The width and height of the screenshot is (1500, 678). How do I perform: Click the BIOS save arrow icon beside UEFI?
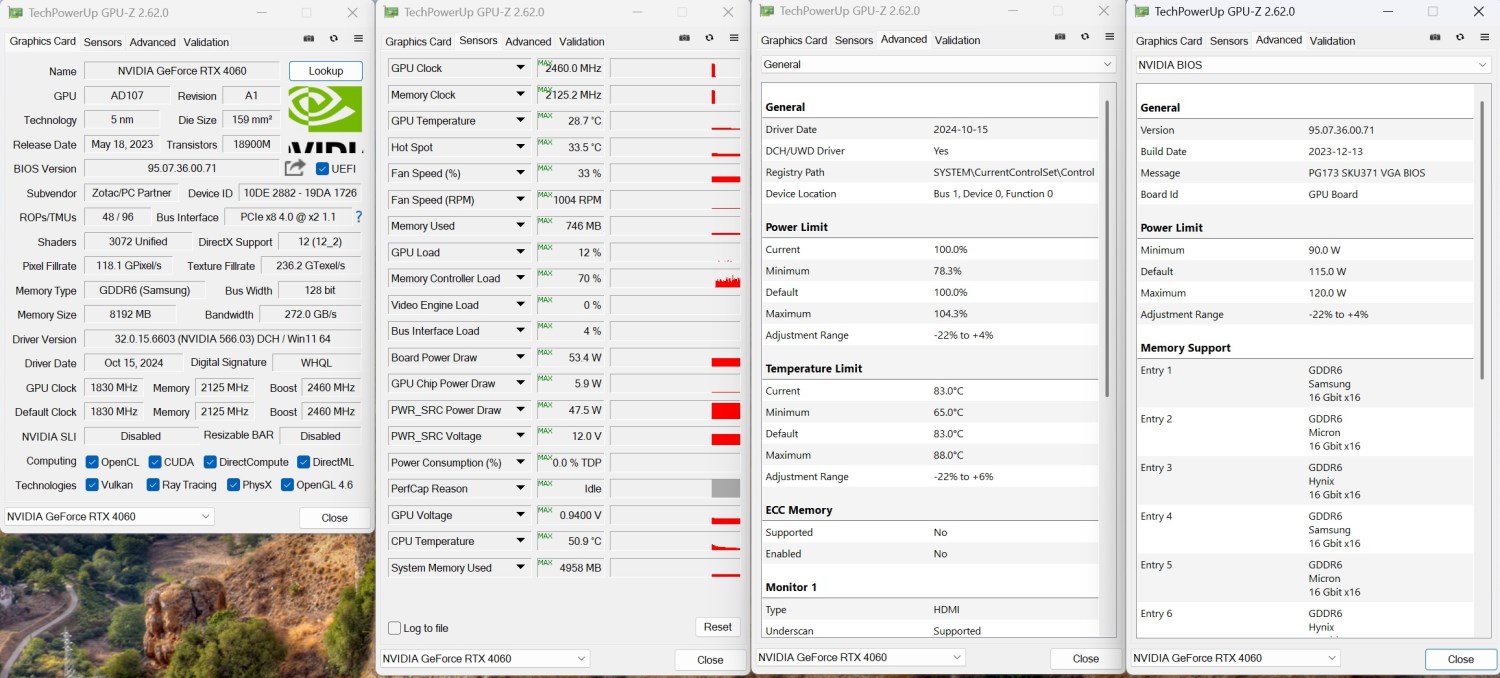295,168
